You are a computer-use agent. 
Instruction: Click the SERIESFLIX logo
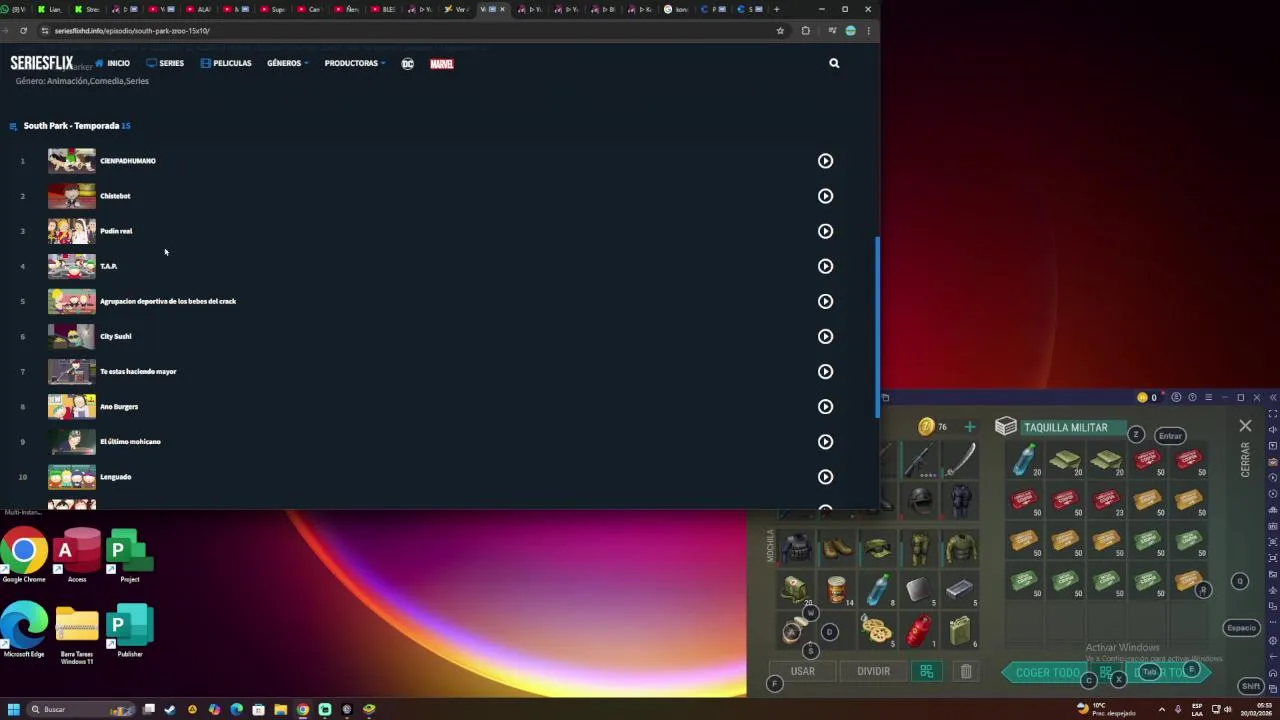(42, 63)
